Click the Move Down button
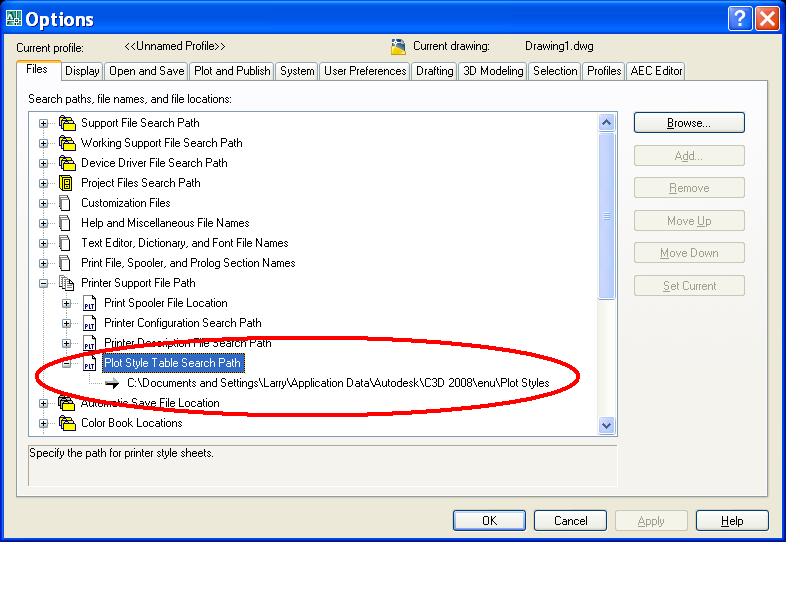 (689, 253)
